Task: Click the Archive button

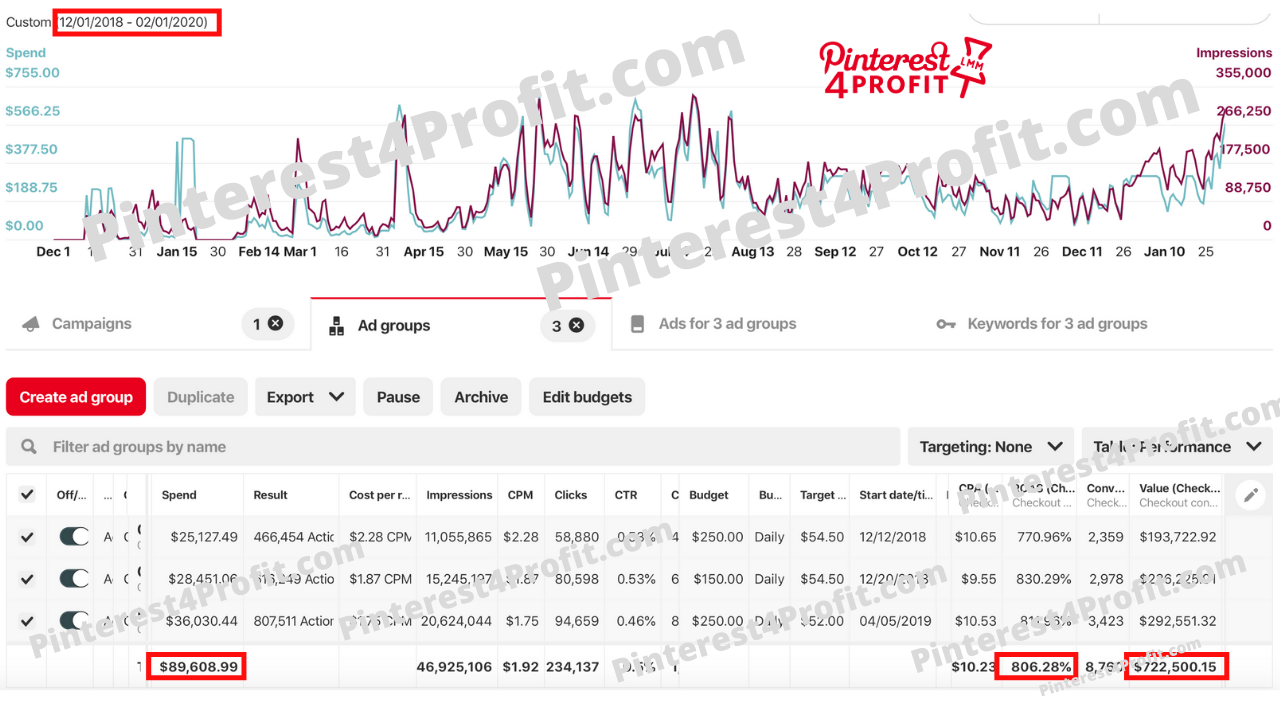Action: click(481, 397)
